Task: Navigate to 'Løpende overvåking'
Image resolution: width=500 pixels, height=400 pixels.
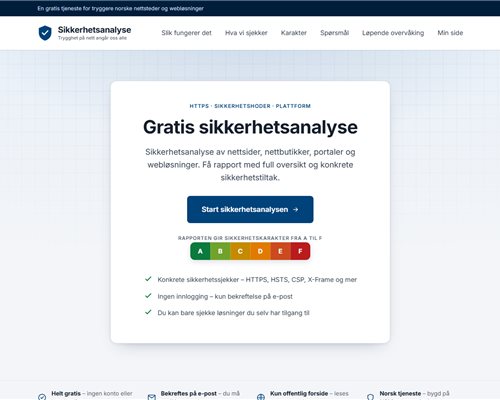Action: (x=393, y=33)
